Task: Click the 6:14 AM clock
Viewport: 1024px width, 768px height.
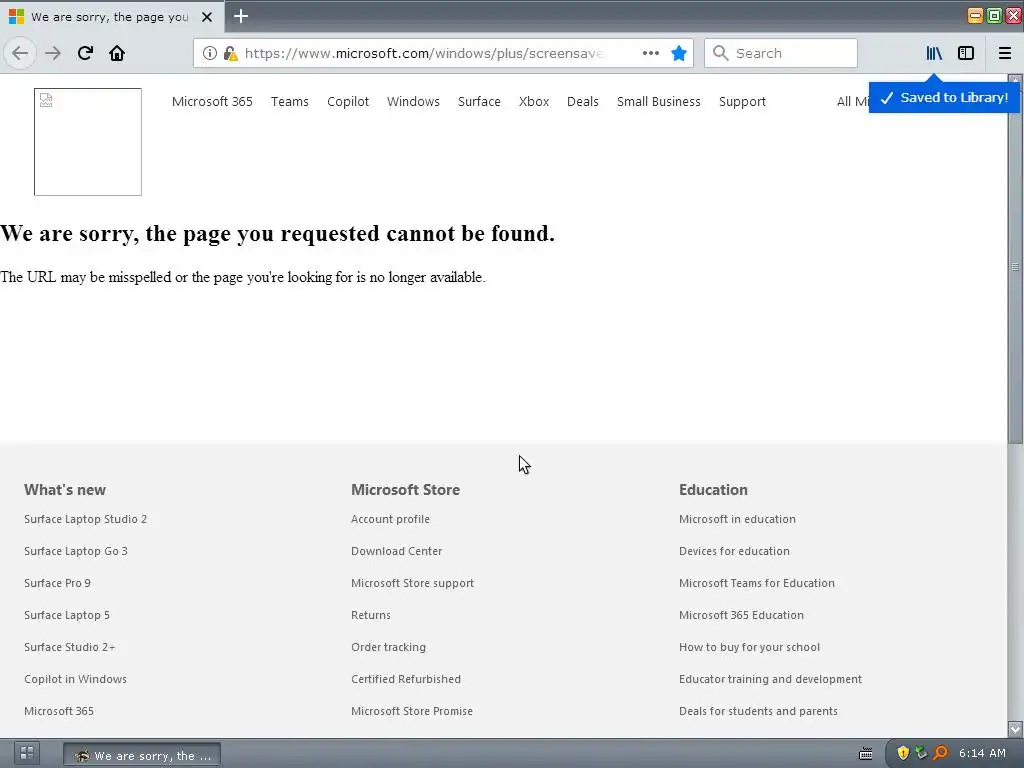Action: [982, 754]
